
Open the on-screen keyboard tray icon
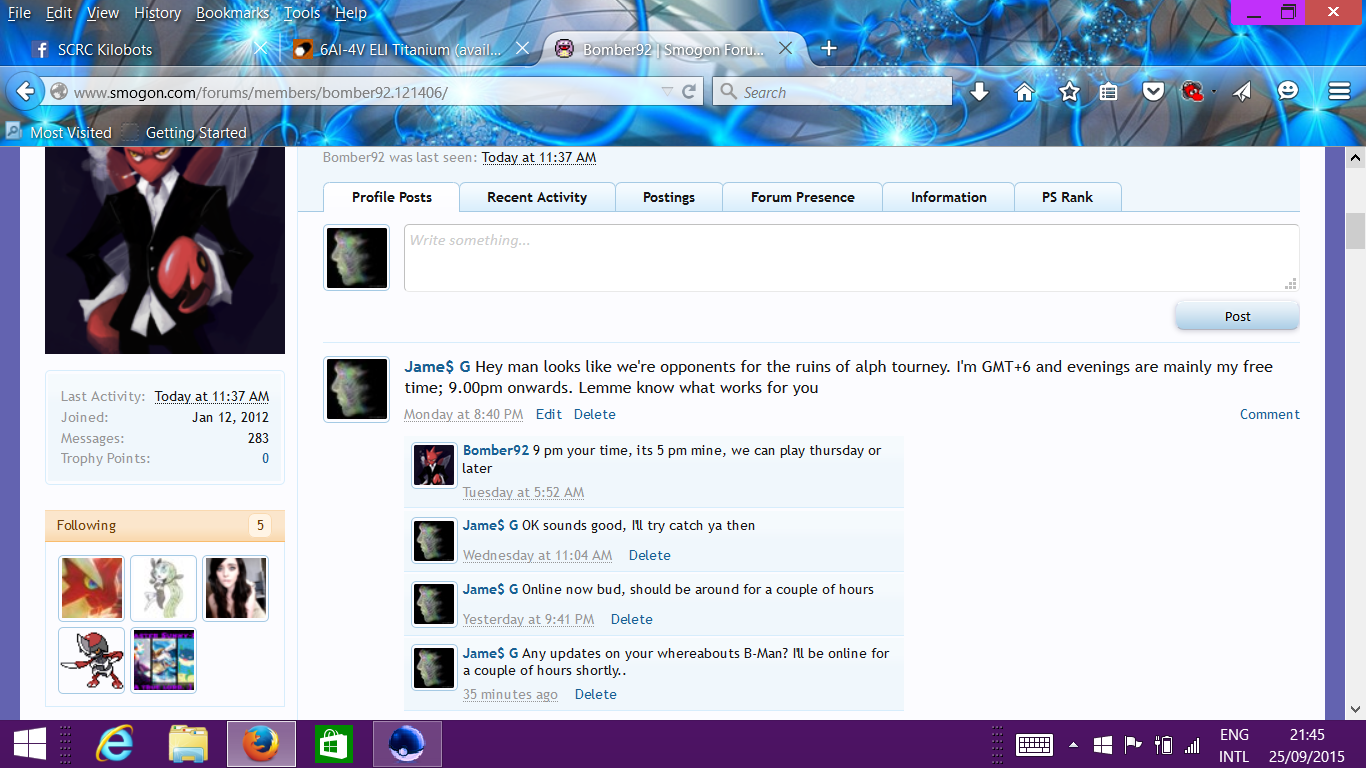(1034, 745)
